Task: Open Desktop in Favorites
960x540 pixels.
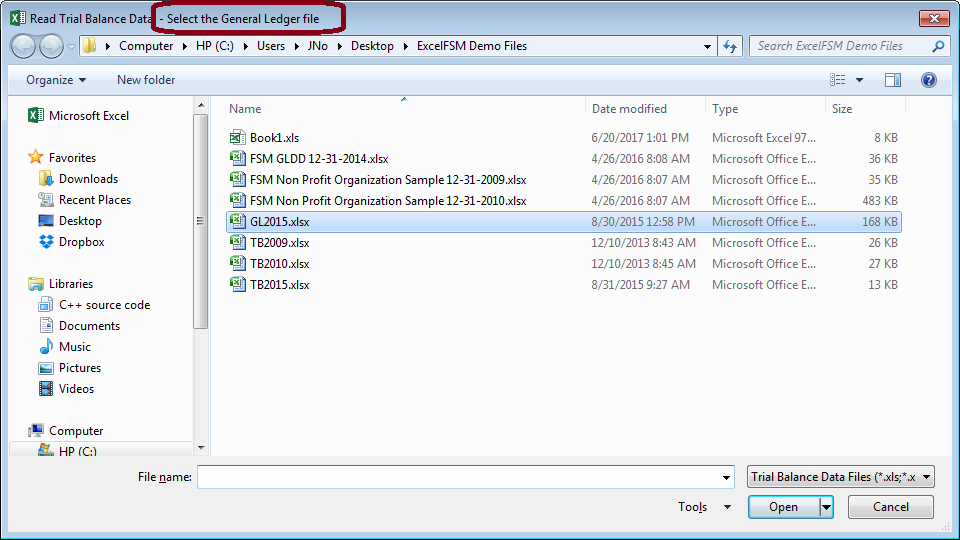Action: point(70,221)
